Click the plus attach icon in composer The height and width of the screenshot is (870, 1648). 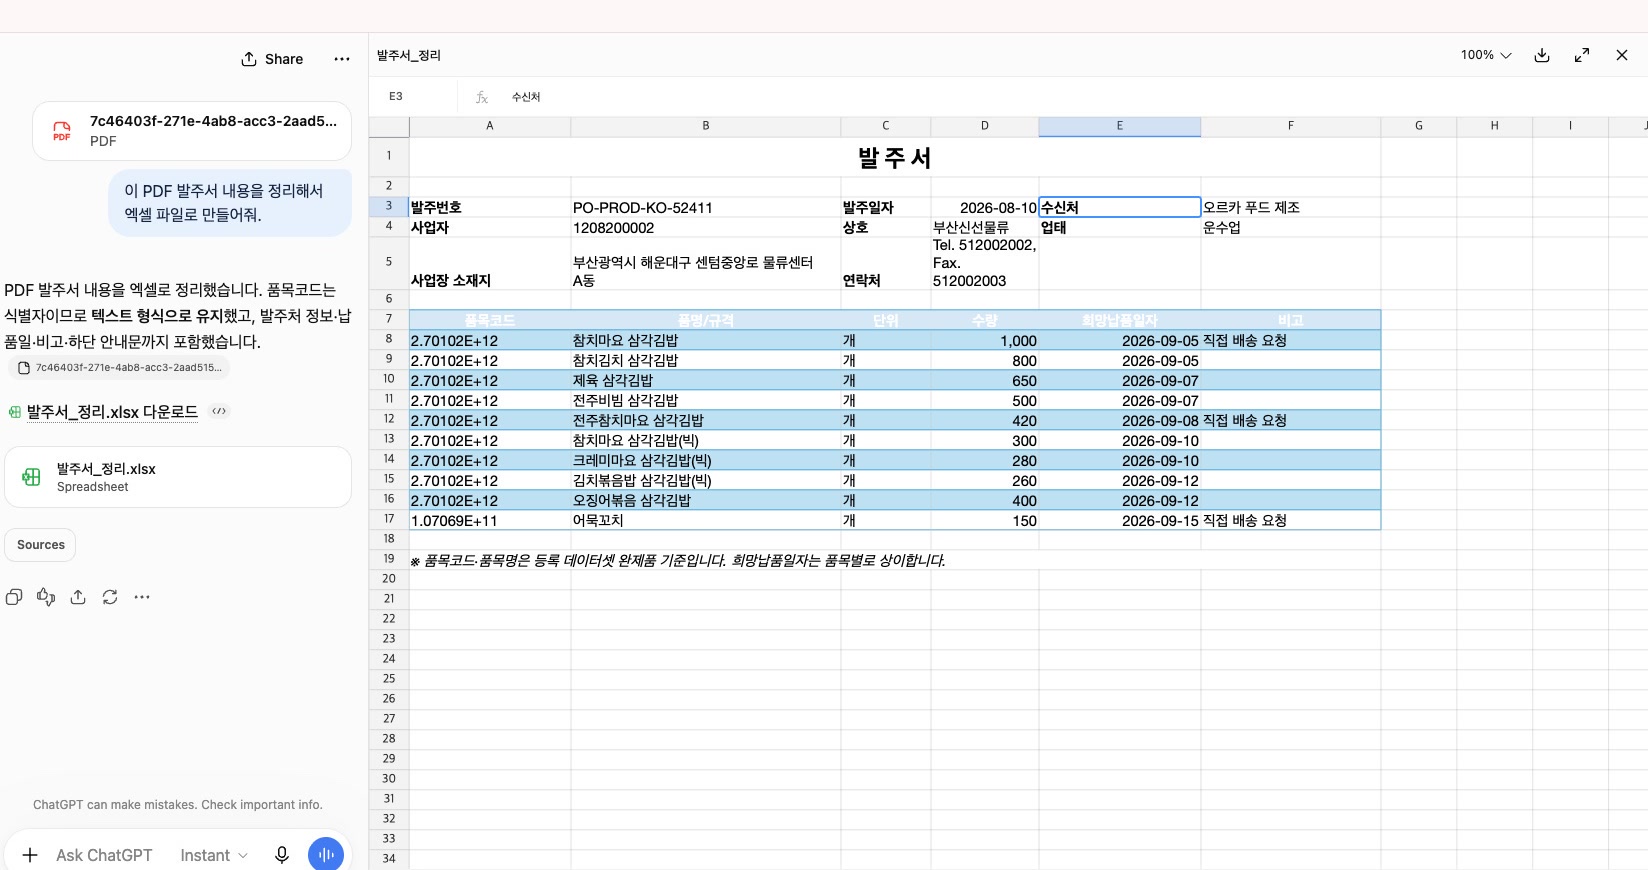(30, 855)
